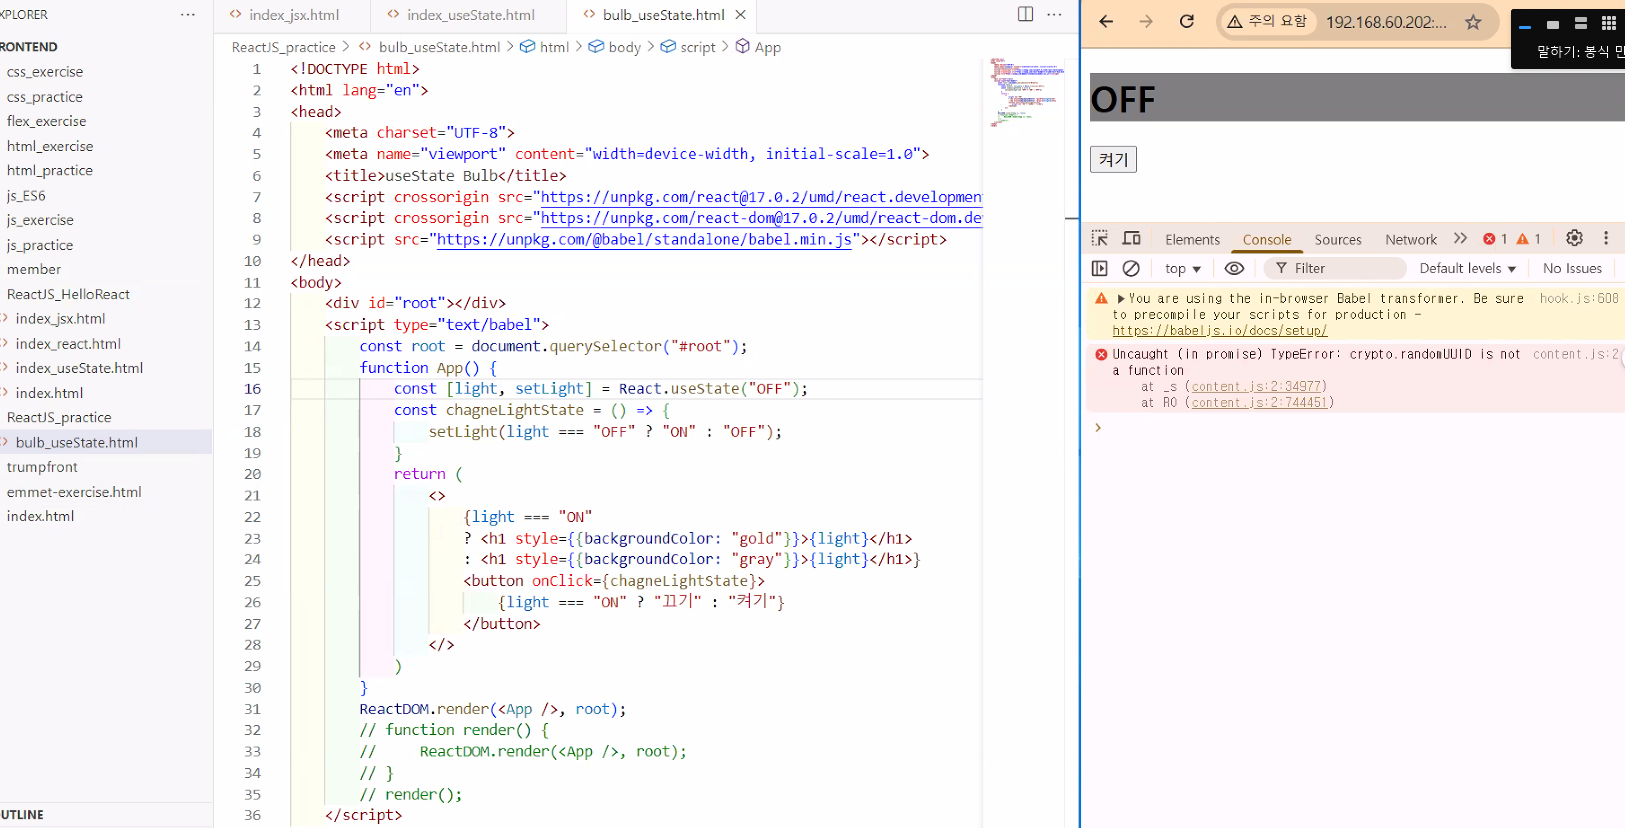Click the console prompt input arrow
This screenshot has height=828, width=1625.
coord(1098,428)
